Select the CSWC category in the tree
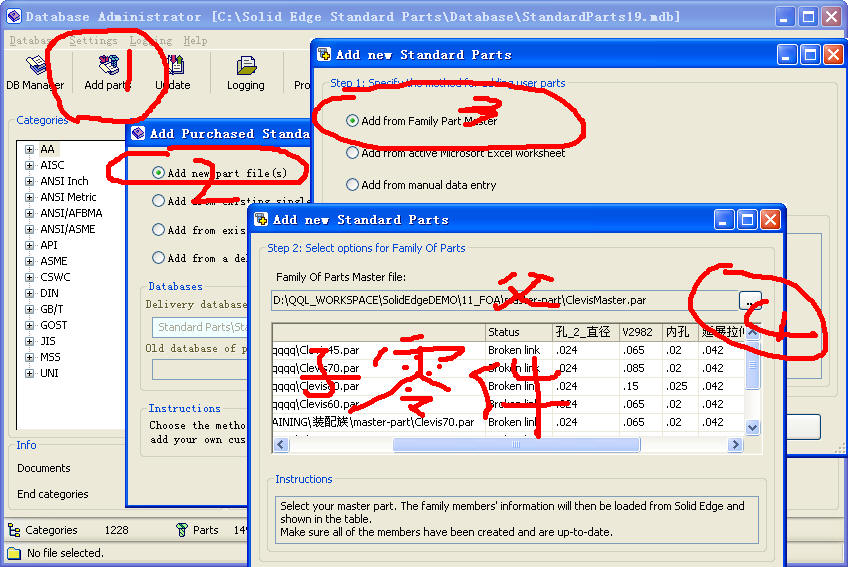This screenshot has width=848, height=567. click(55, 277)
